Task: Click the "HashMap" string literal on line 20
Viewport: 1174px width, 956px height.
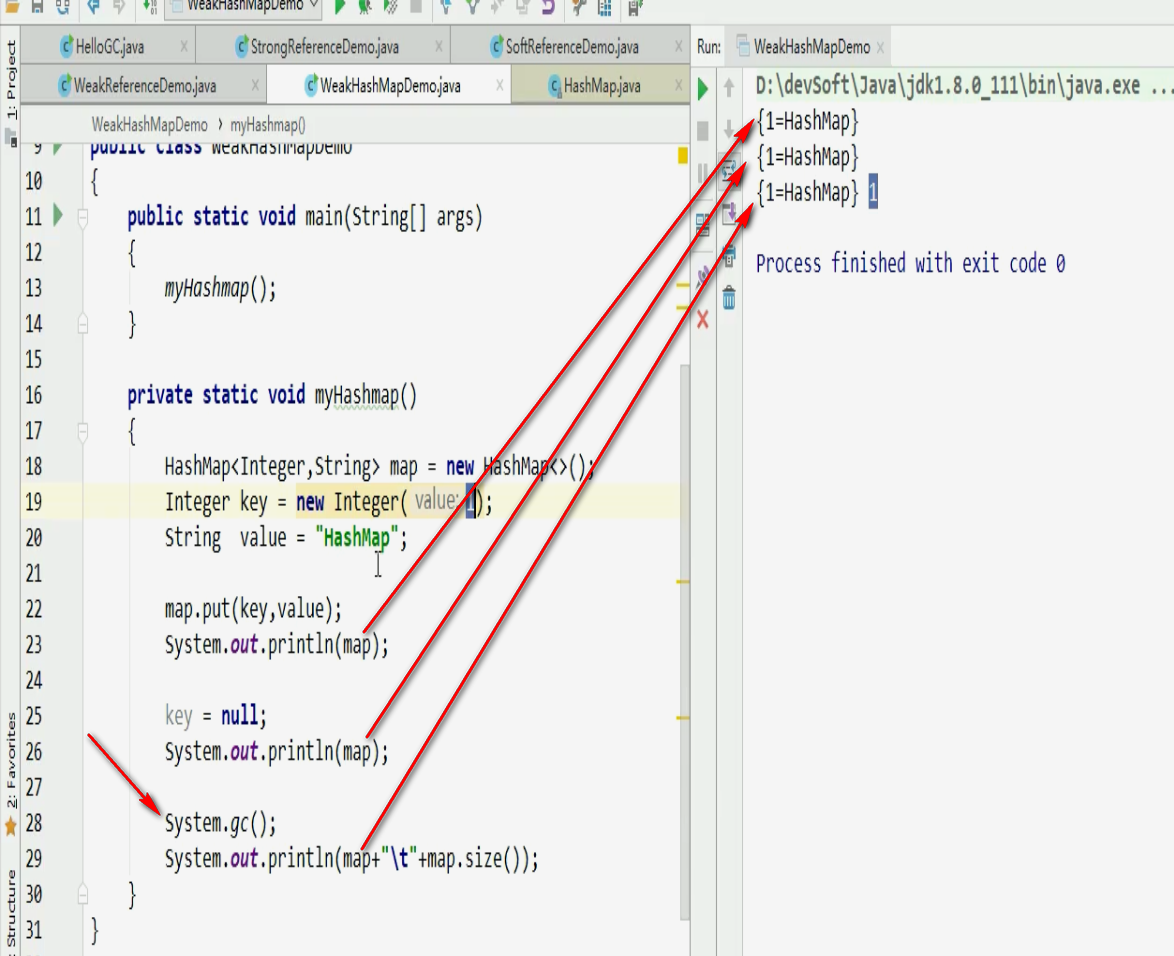Action: click(357, 538)
